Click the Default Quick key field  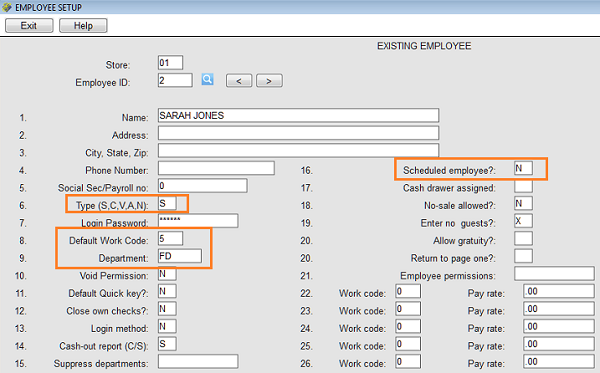click(x=167, y=291)
